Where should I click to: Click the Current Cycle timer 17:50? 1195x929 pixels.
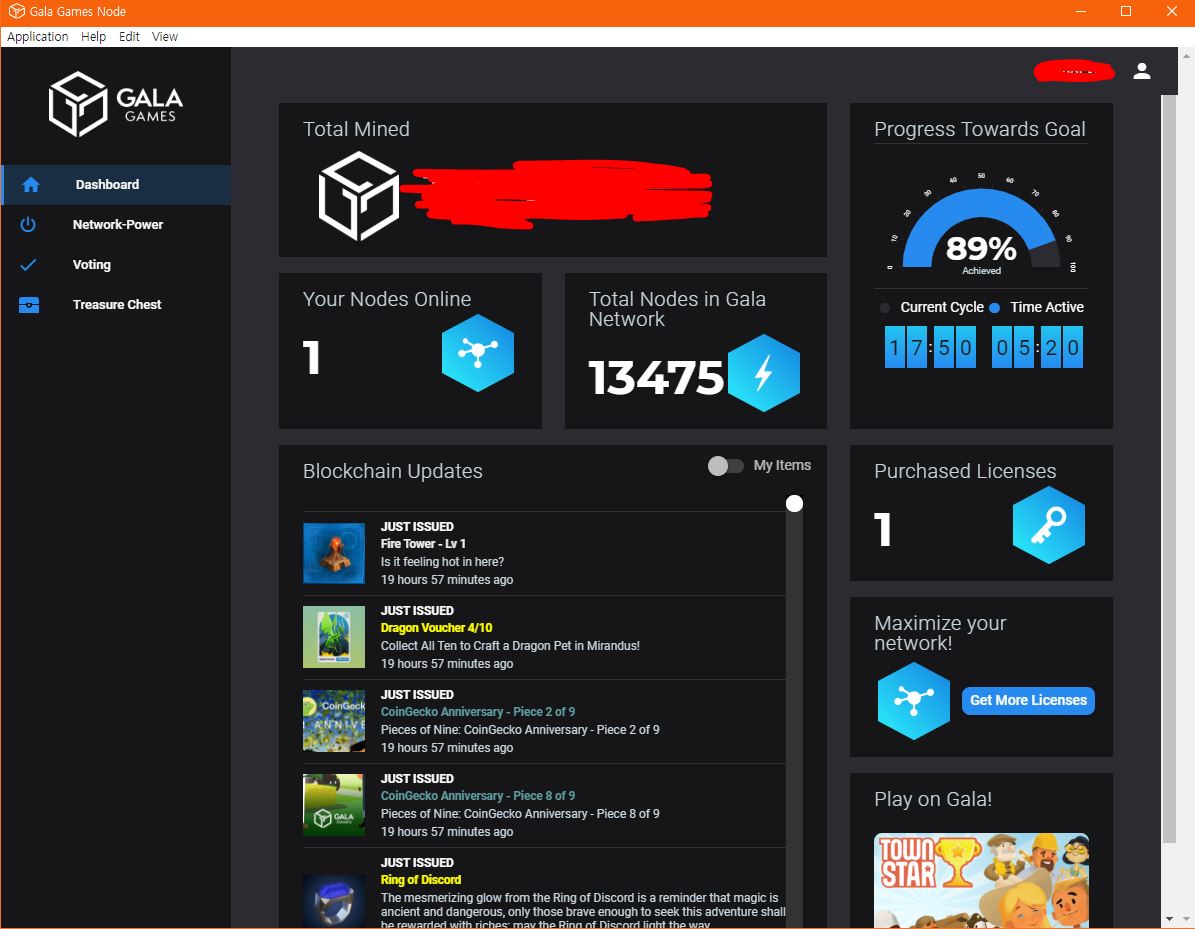point(930,348)
